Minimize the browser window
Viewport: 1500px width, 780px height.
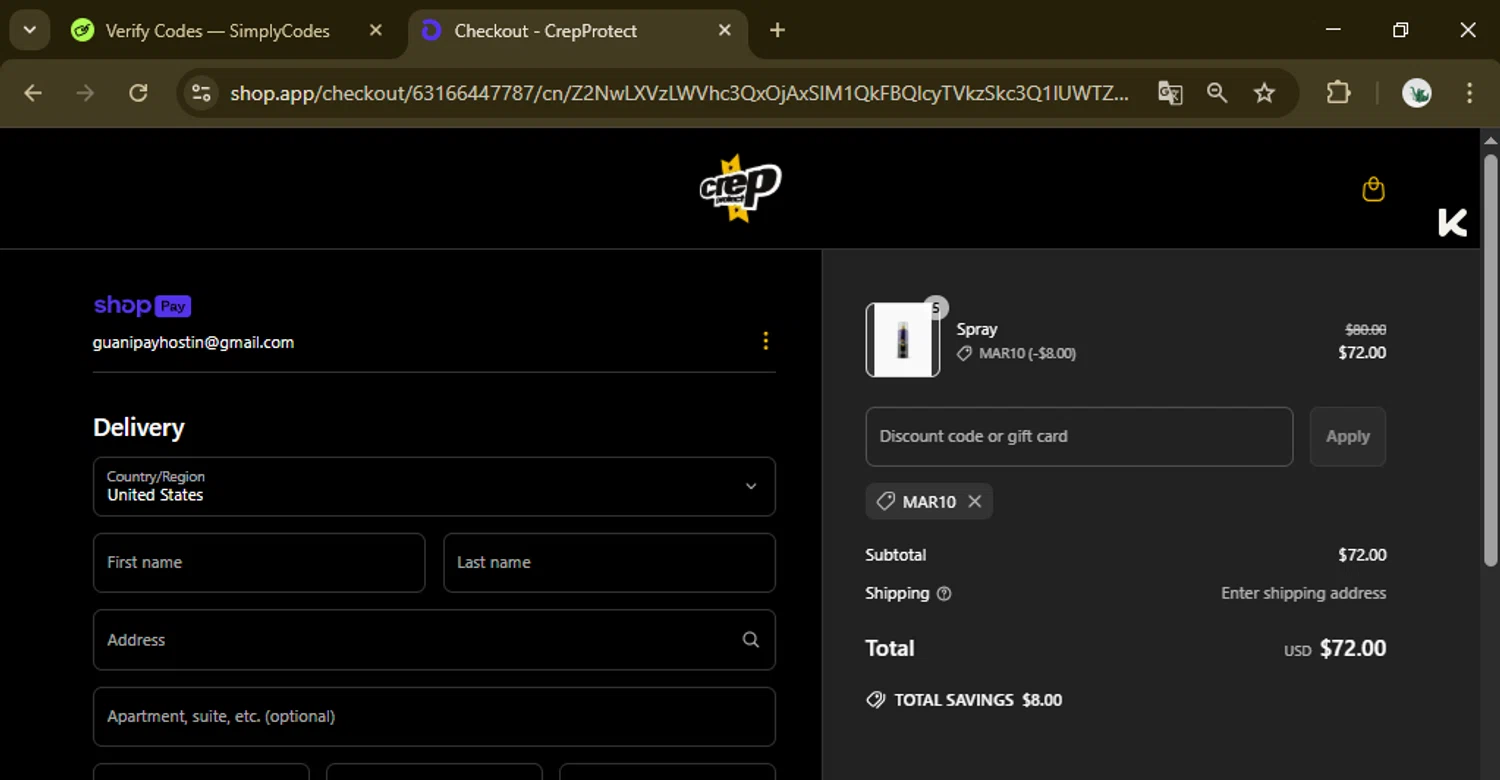click(x=1333, y=30)
